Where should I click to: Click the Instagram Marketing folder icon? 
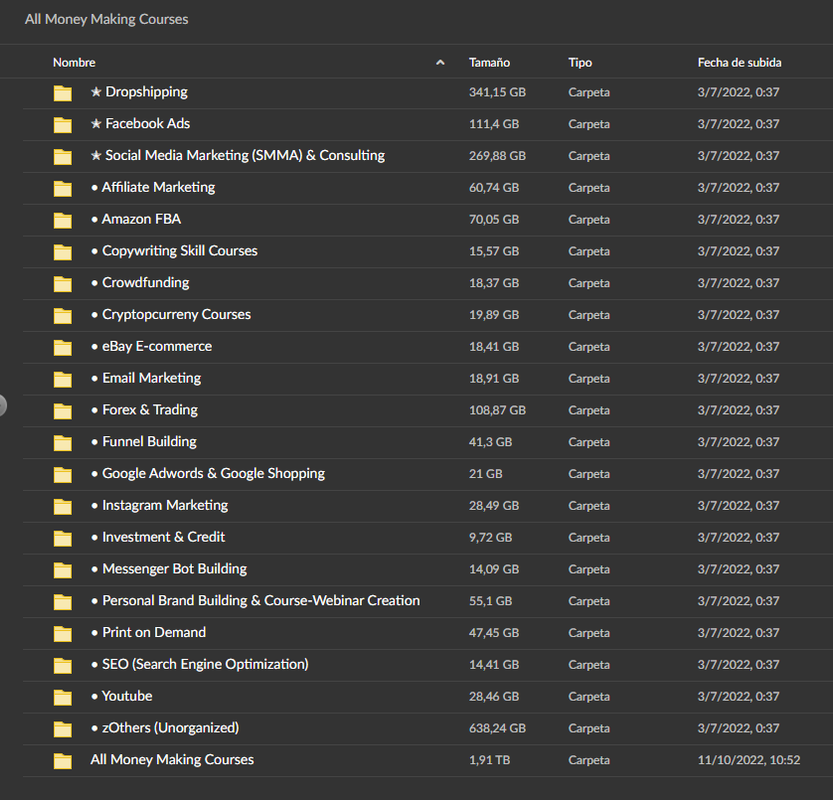[63, 506]
